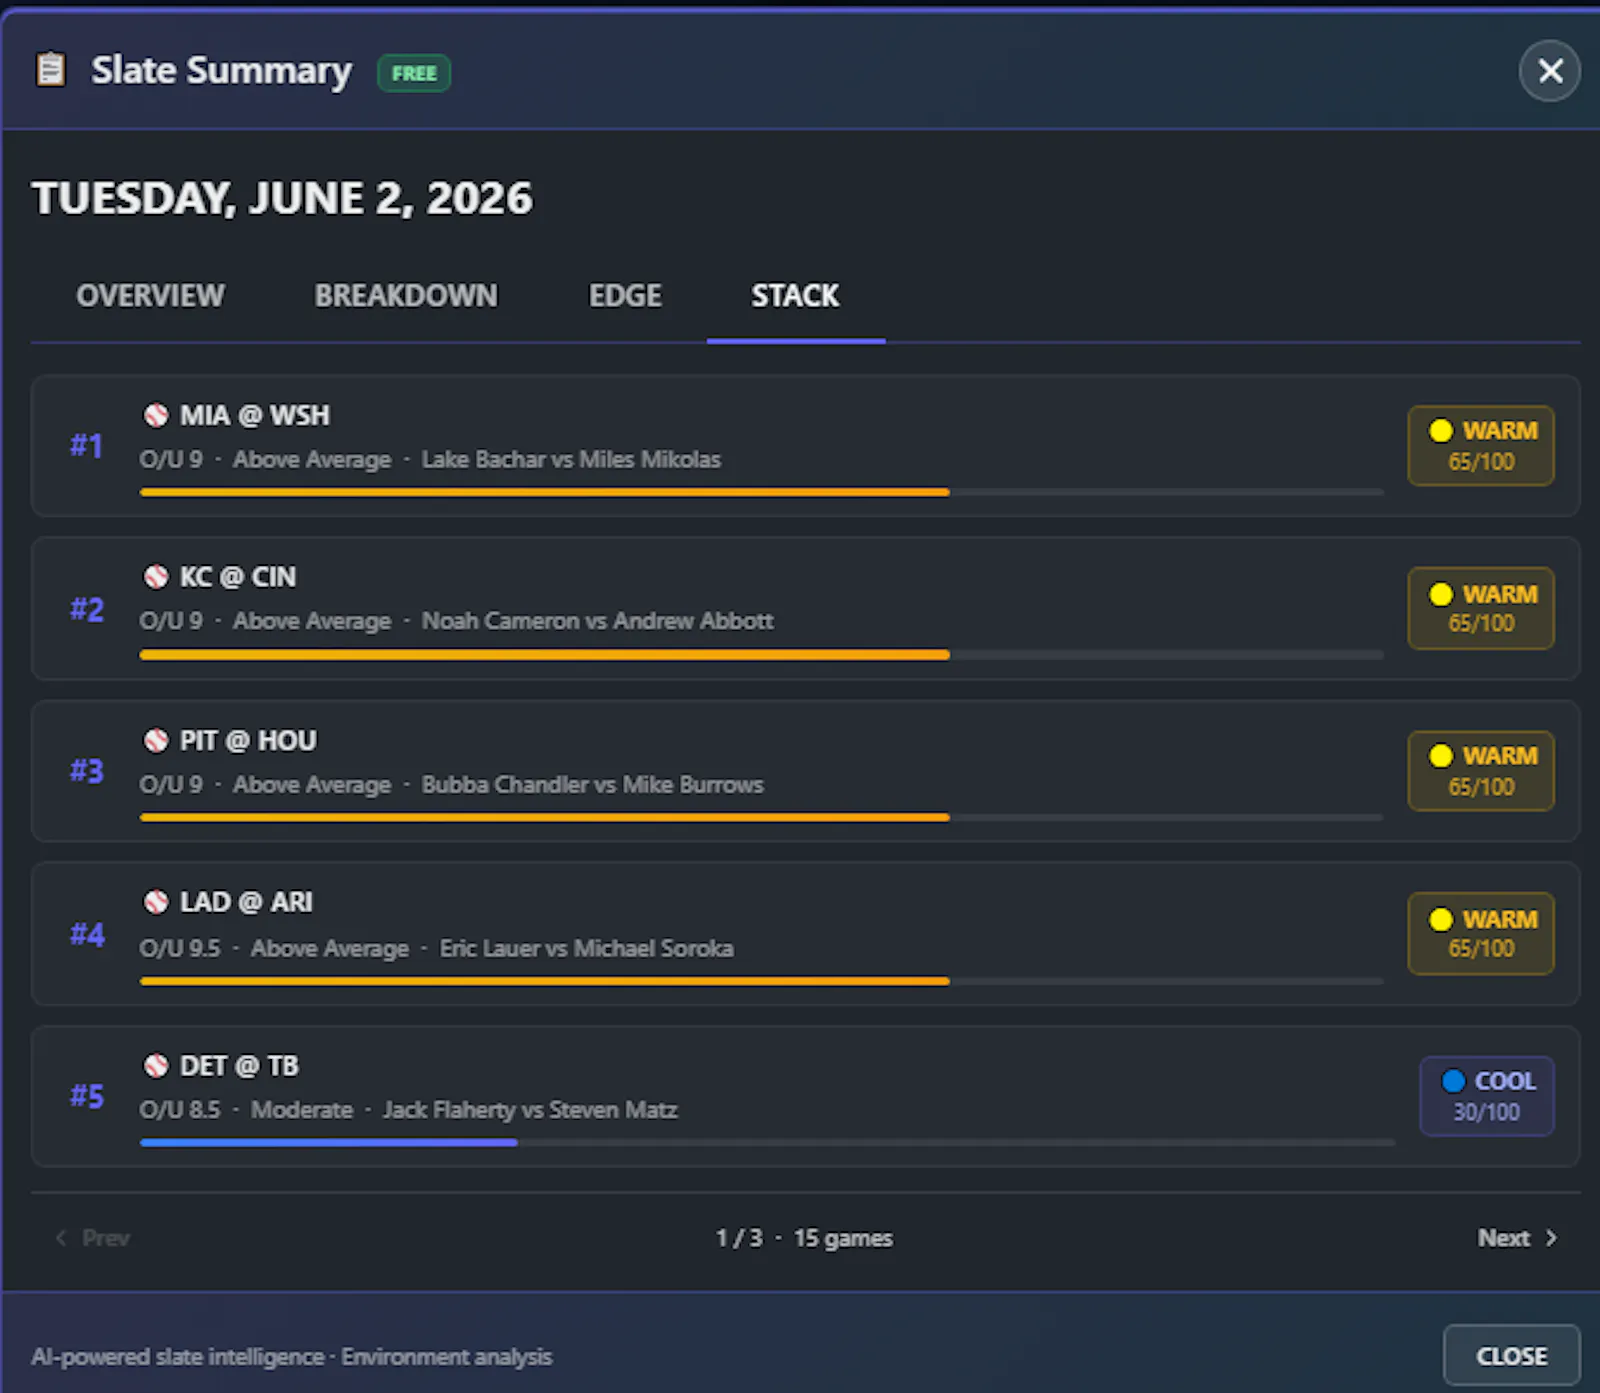Open the BREAKDOWN tab
The image size is (1600, 1393).
(406, 296)
